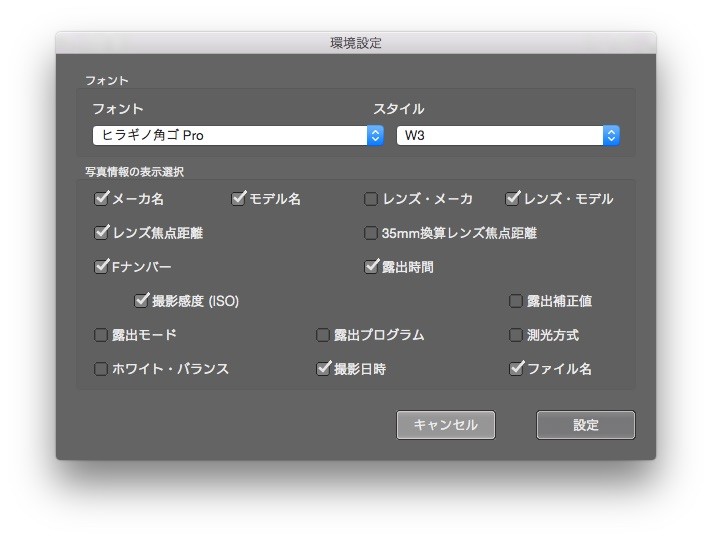Uncheck the メーカ名 checkbox
712x540 pixels.
point(100,199)
